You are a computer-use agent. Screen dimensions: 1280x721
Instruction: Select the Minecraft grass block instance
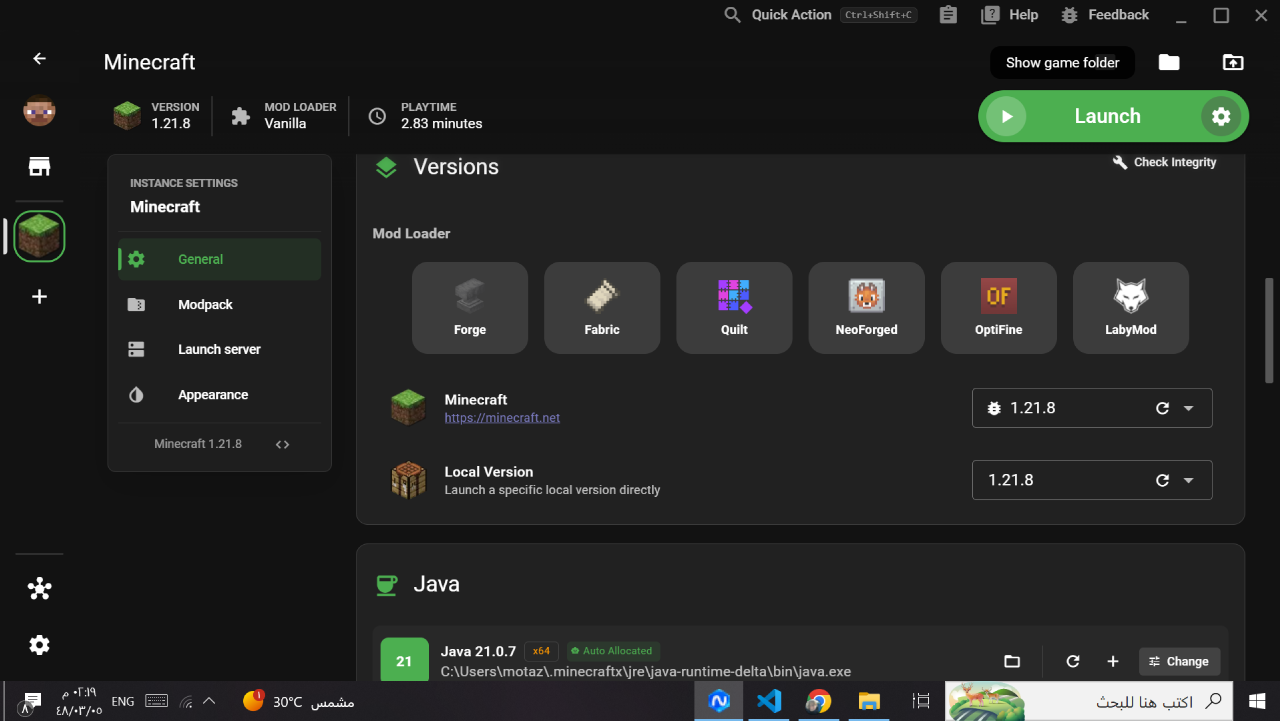coord(39,237)
